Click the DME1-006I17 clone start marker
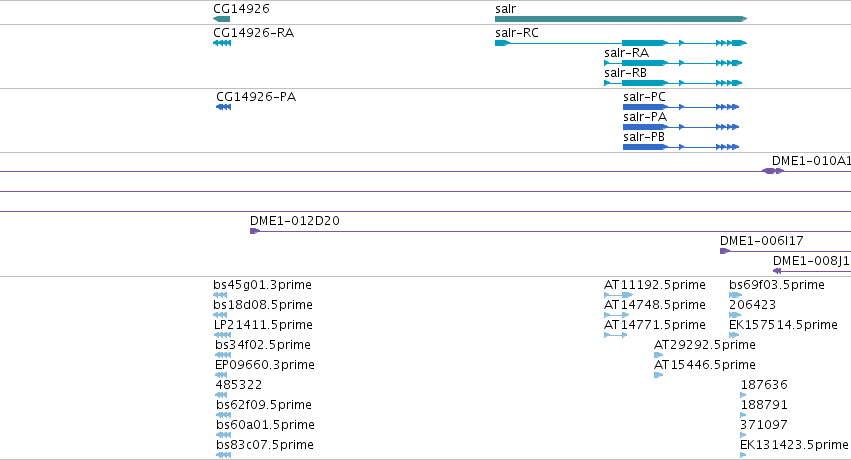 tap(725, 251)
